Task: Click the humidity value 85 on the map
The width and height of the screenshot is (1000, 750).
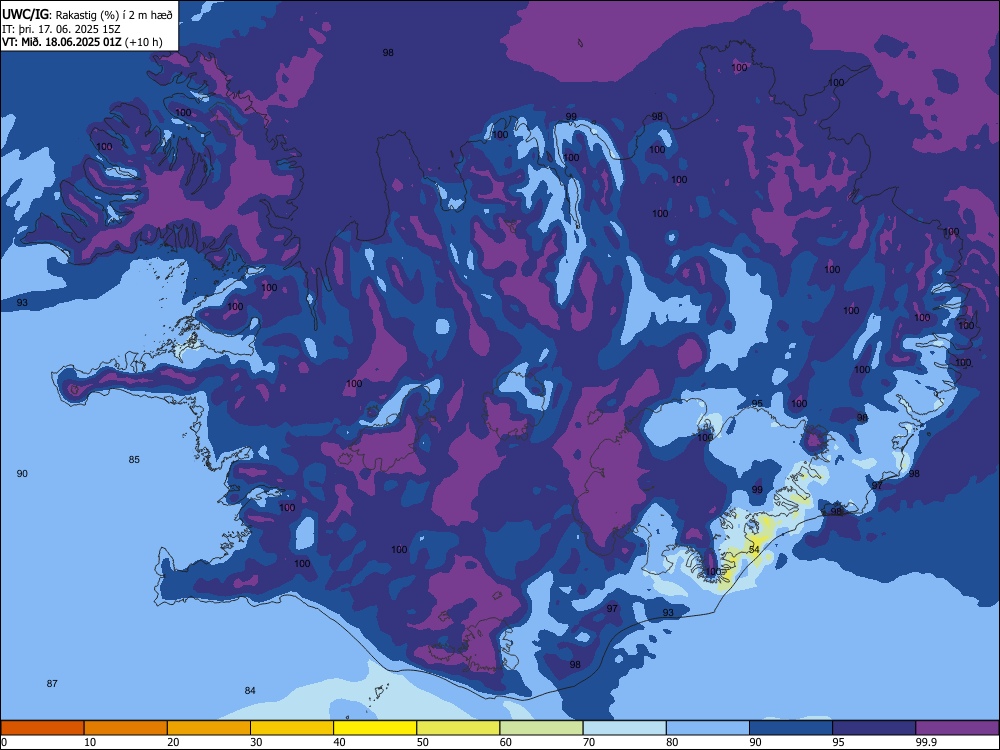Action: coord(134,460)
